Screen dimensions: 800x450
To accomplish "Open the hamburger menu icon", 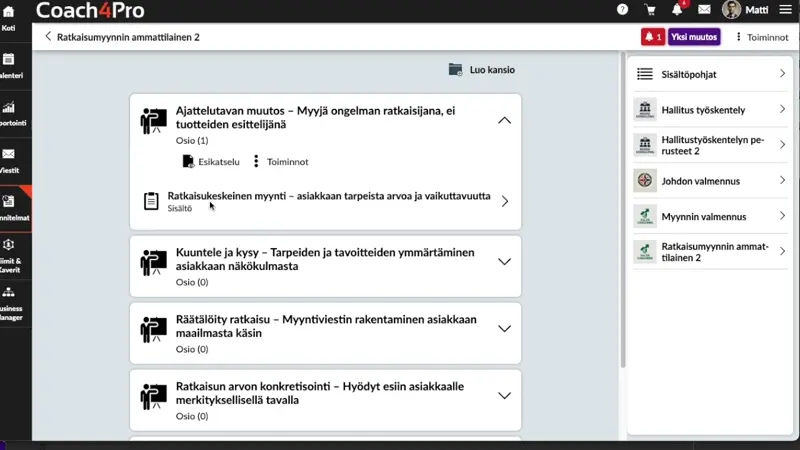I will coord(786,10).
